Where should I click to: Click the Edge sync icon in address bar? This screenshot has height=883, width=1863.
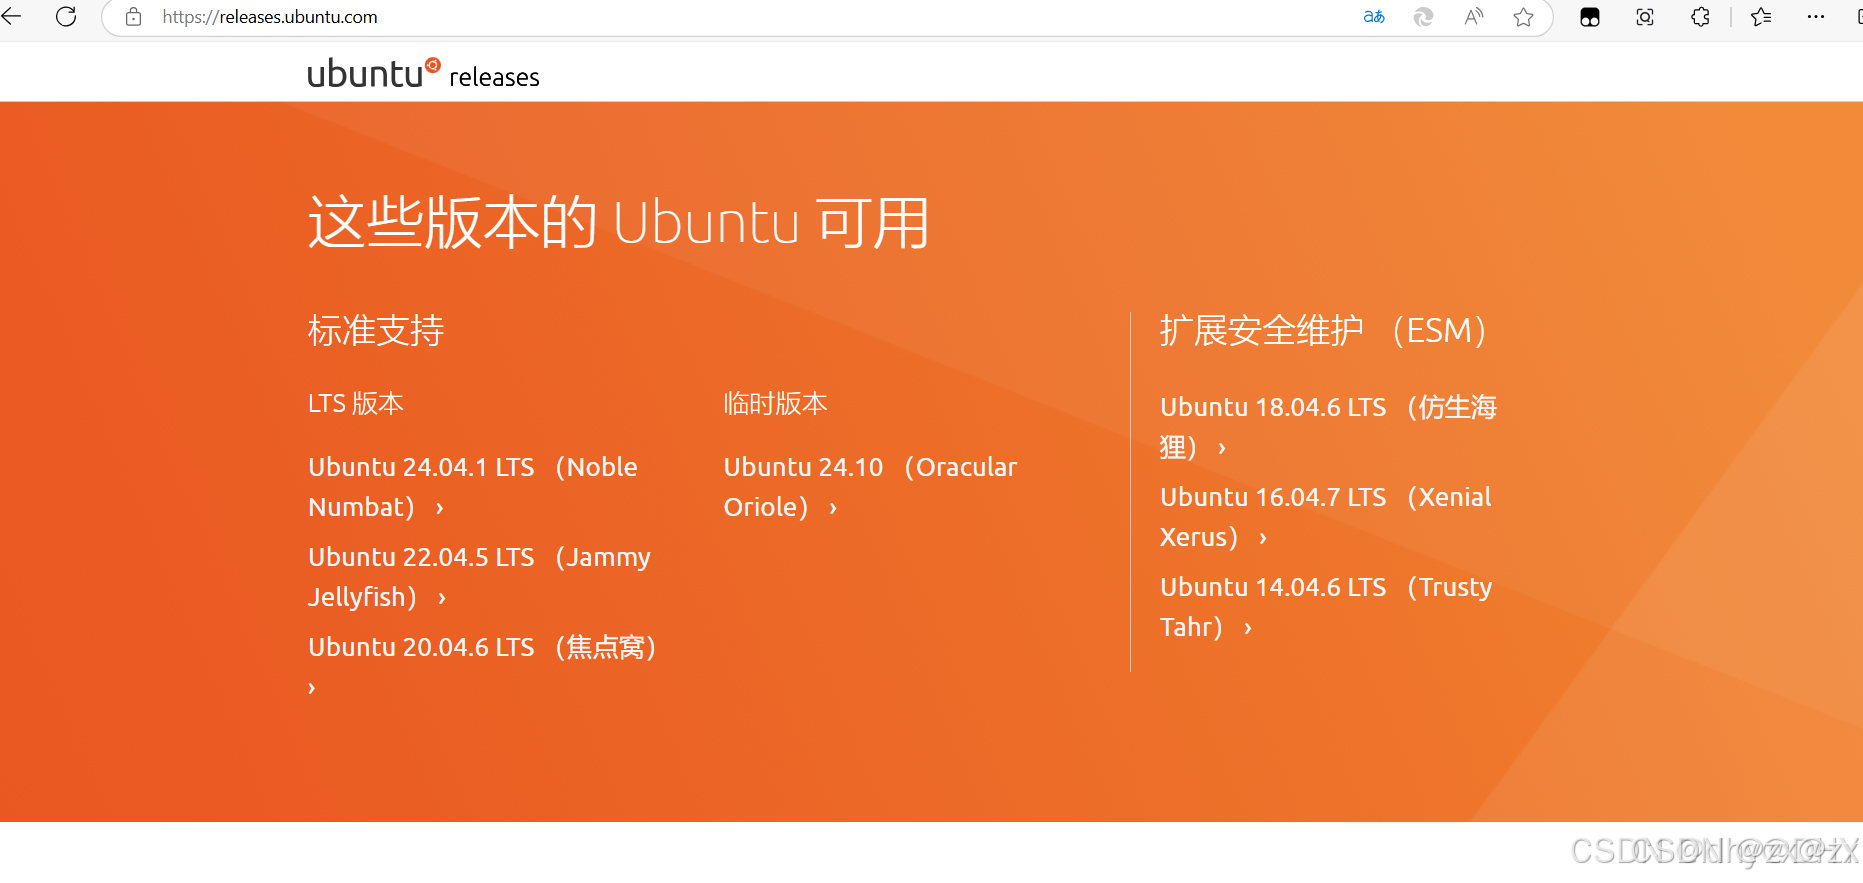click(x=1423, y=17)
